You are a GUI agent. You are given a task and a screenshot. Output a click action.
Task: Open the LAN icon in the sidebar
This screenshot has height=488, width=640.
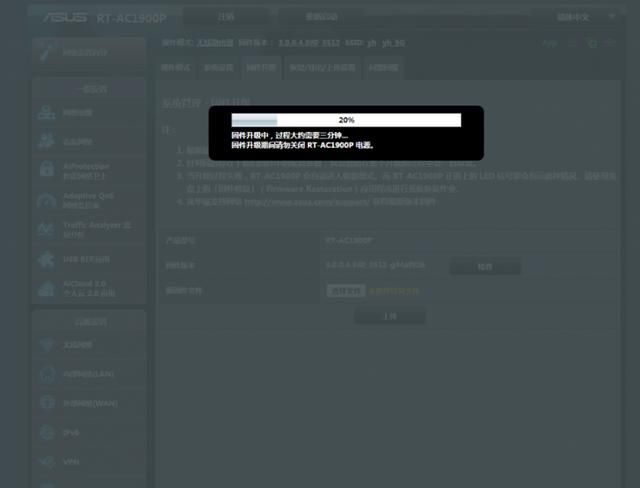[x=47, y=374]
